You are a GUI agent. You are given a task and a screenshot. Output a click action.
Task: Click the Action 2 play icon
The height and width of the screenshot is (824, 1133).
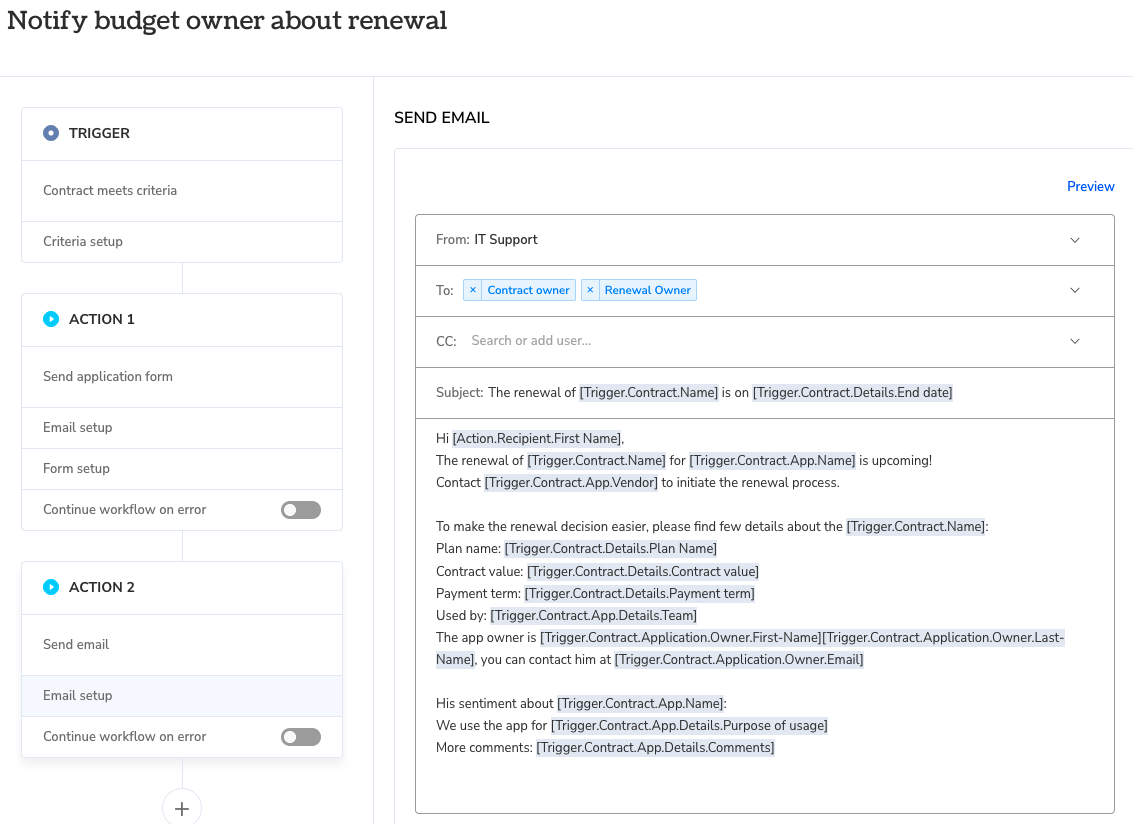[51, 586]
